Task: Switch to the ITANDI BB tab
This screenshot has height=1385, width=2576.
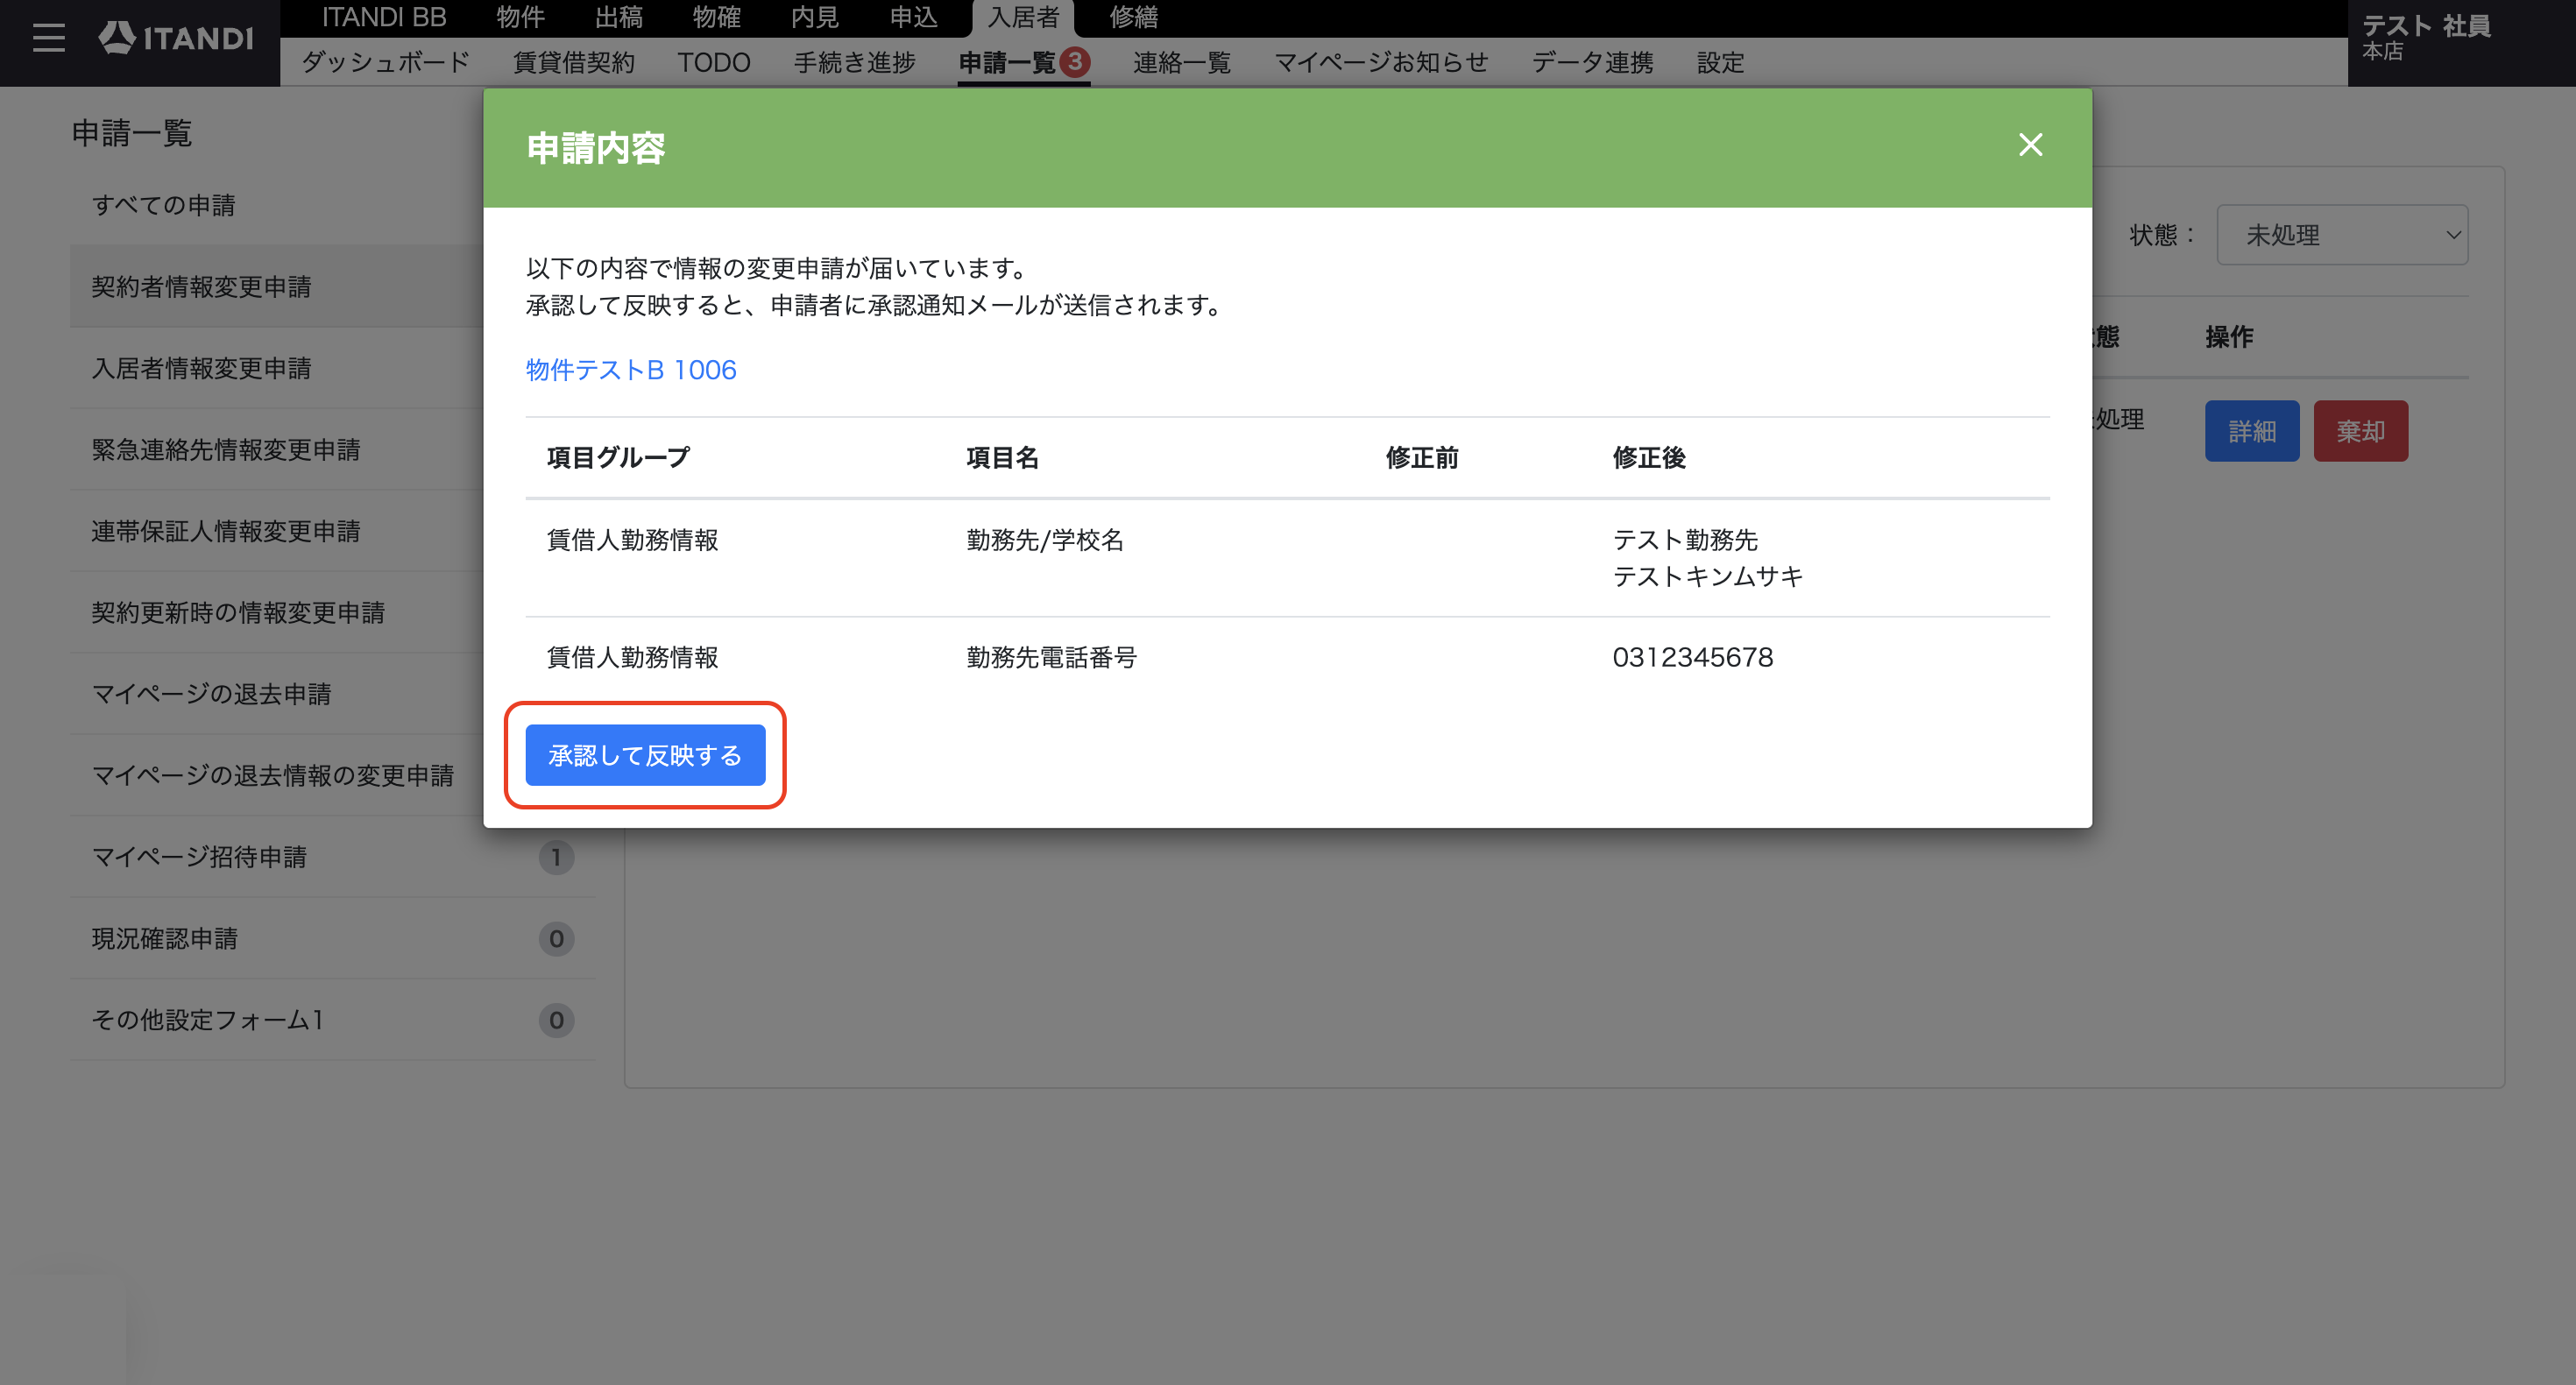Action: point(384,18)
